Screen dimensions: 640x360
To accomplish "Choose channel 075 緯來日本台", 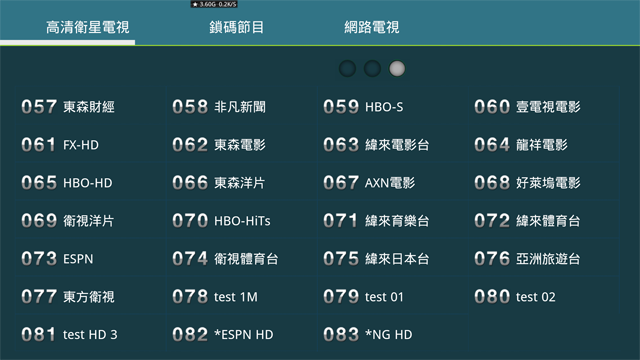I will click(x=393, y=258).
